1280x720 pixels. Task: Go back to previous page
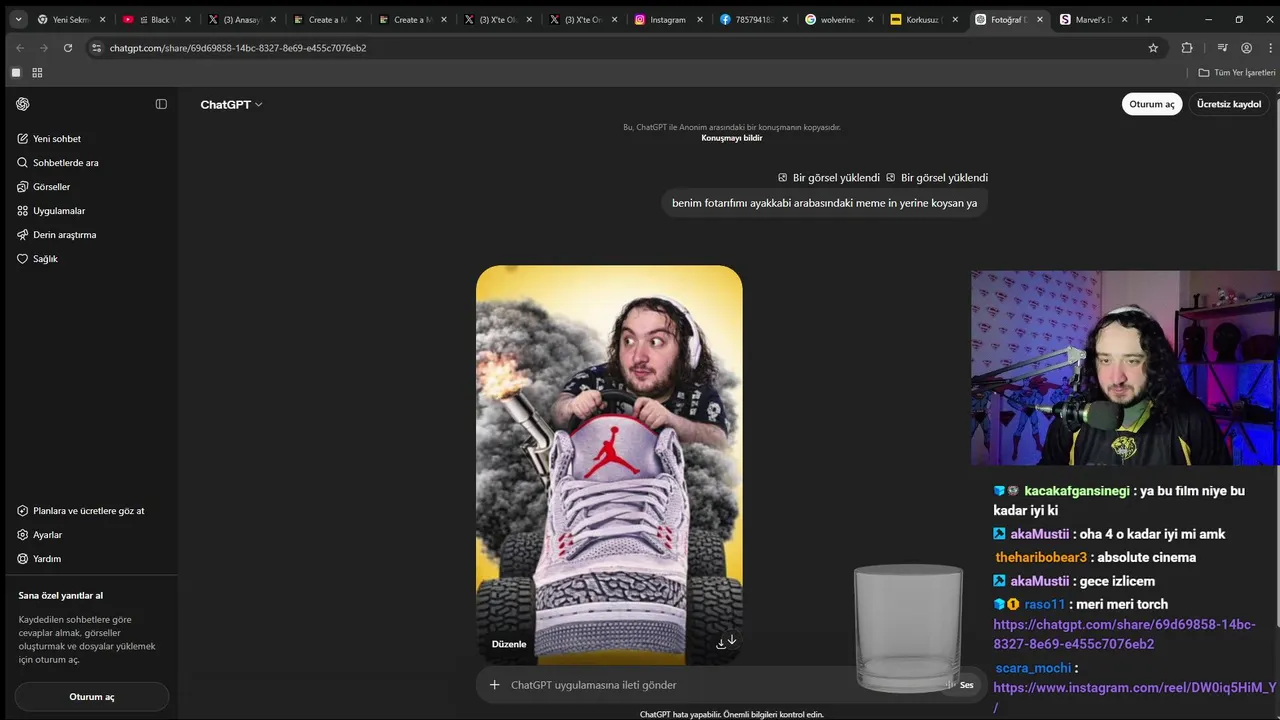click(20, 48)
